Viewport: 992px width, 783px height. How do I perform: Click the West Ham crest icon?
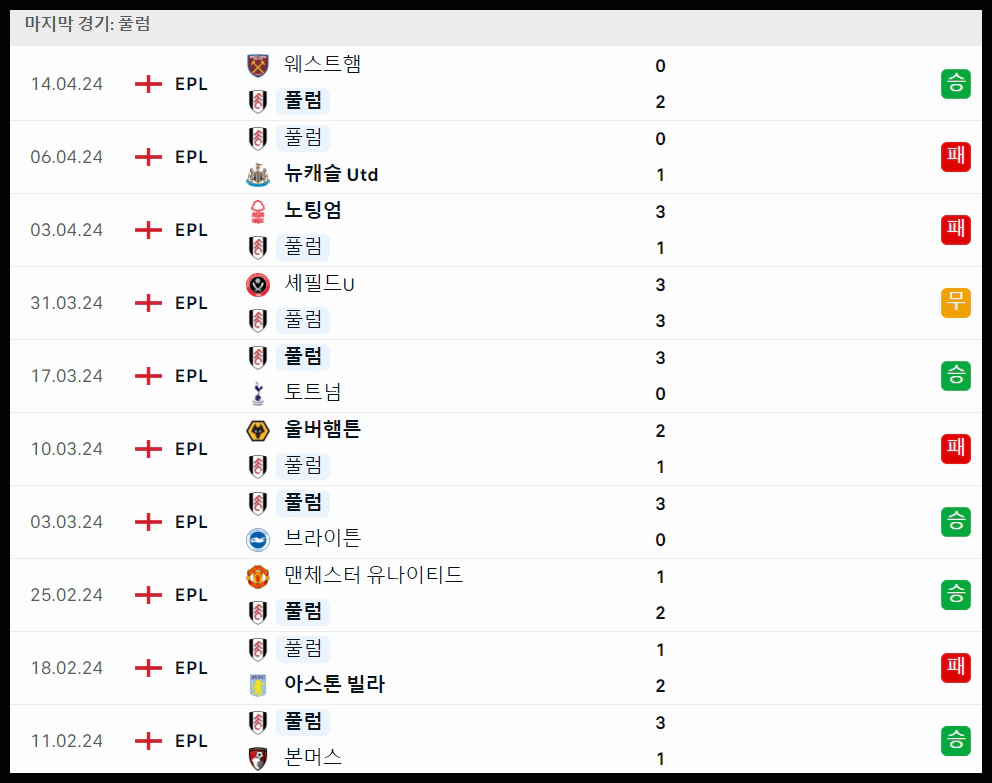click(257, 65)
